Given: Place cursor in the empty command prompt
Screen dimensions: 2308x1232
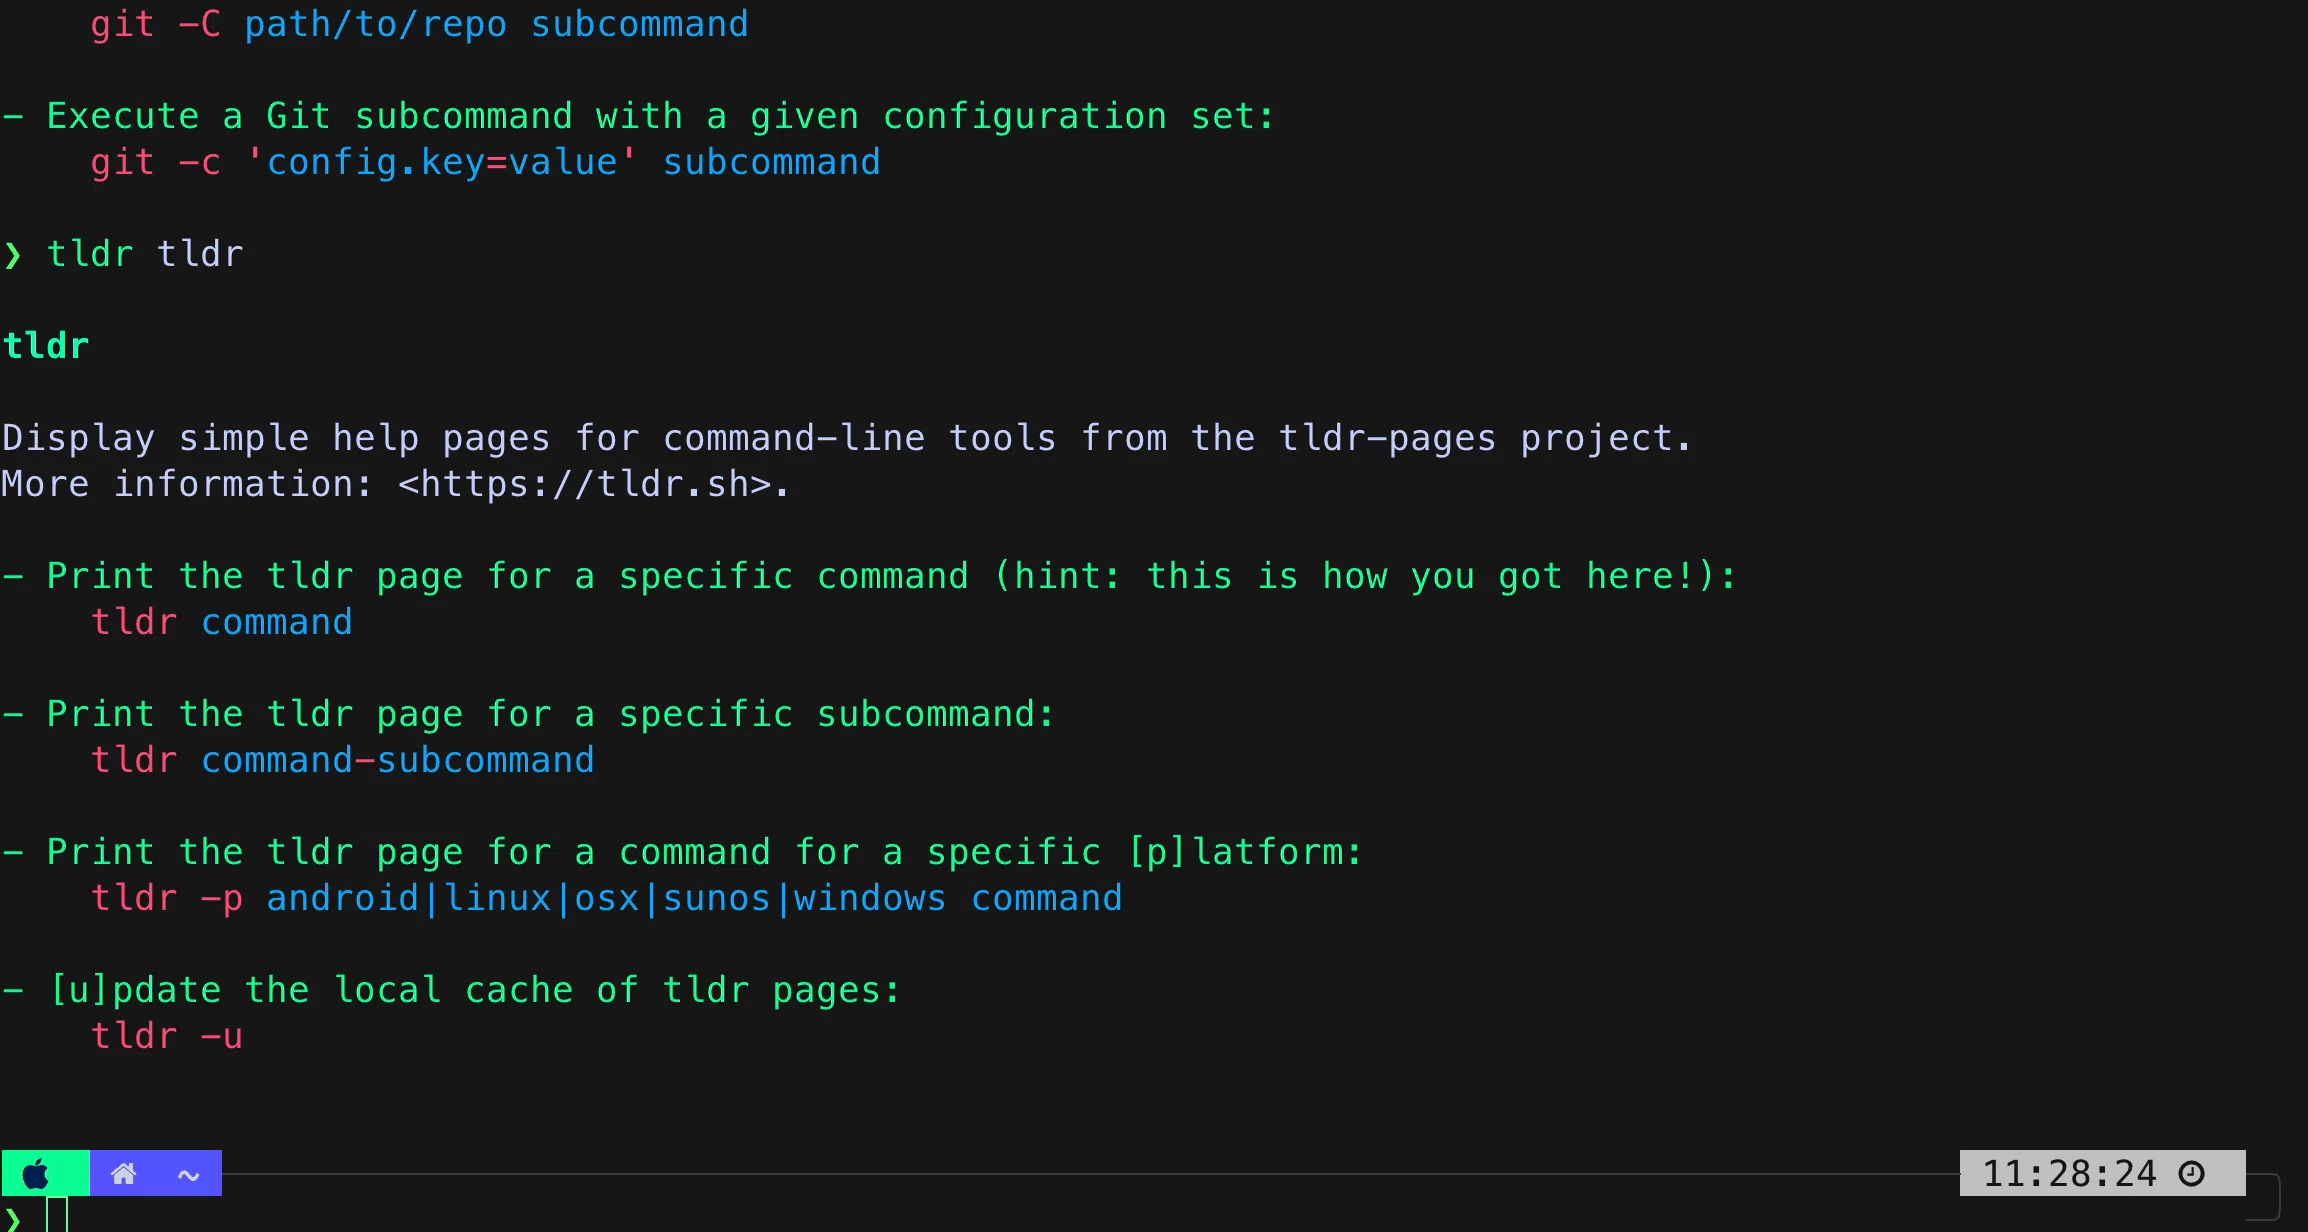Looking at the screenshot, I should point(57,1216).
